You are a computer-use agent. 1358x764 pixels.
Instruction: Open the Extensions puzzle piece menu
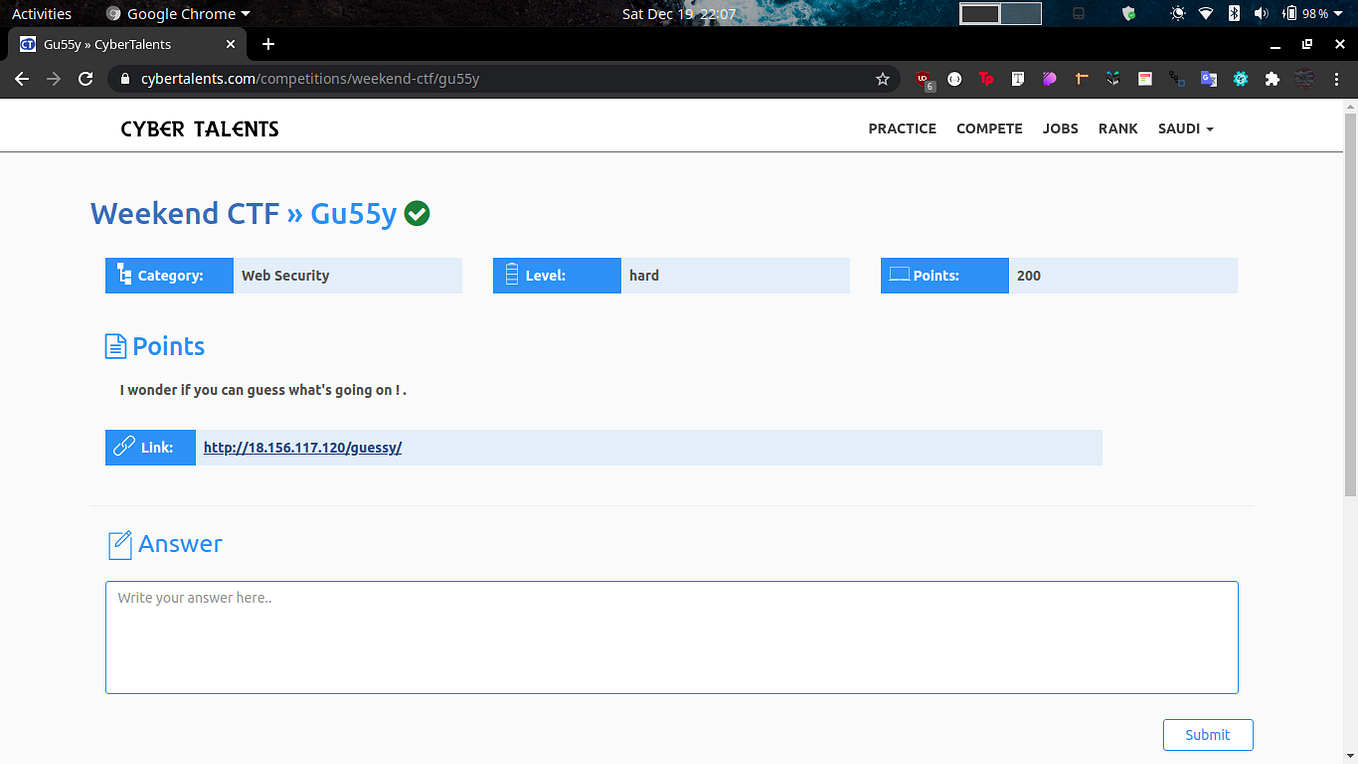coord(1272,79)
